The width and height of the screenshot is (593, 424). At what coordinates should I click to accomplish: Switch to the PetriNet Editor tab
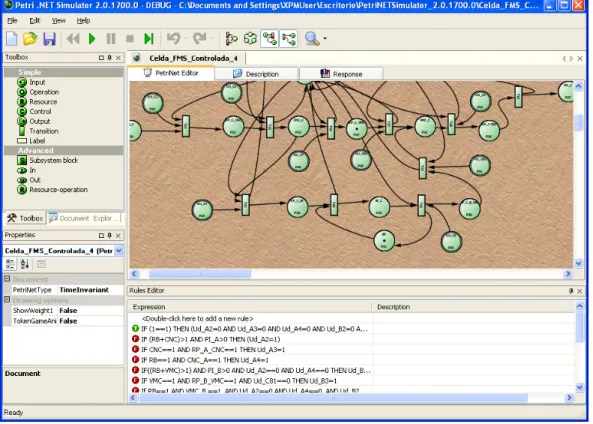(x=171, y=73)
